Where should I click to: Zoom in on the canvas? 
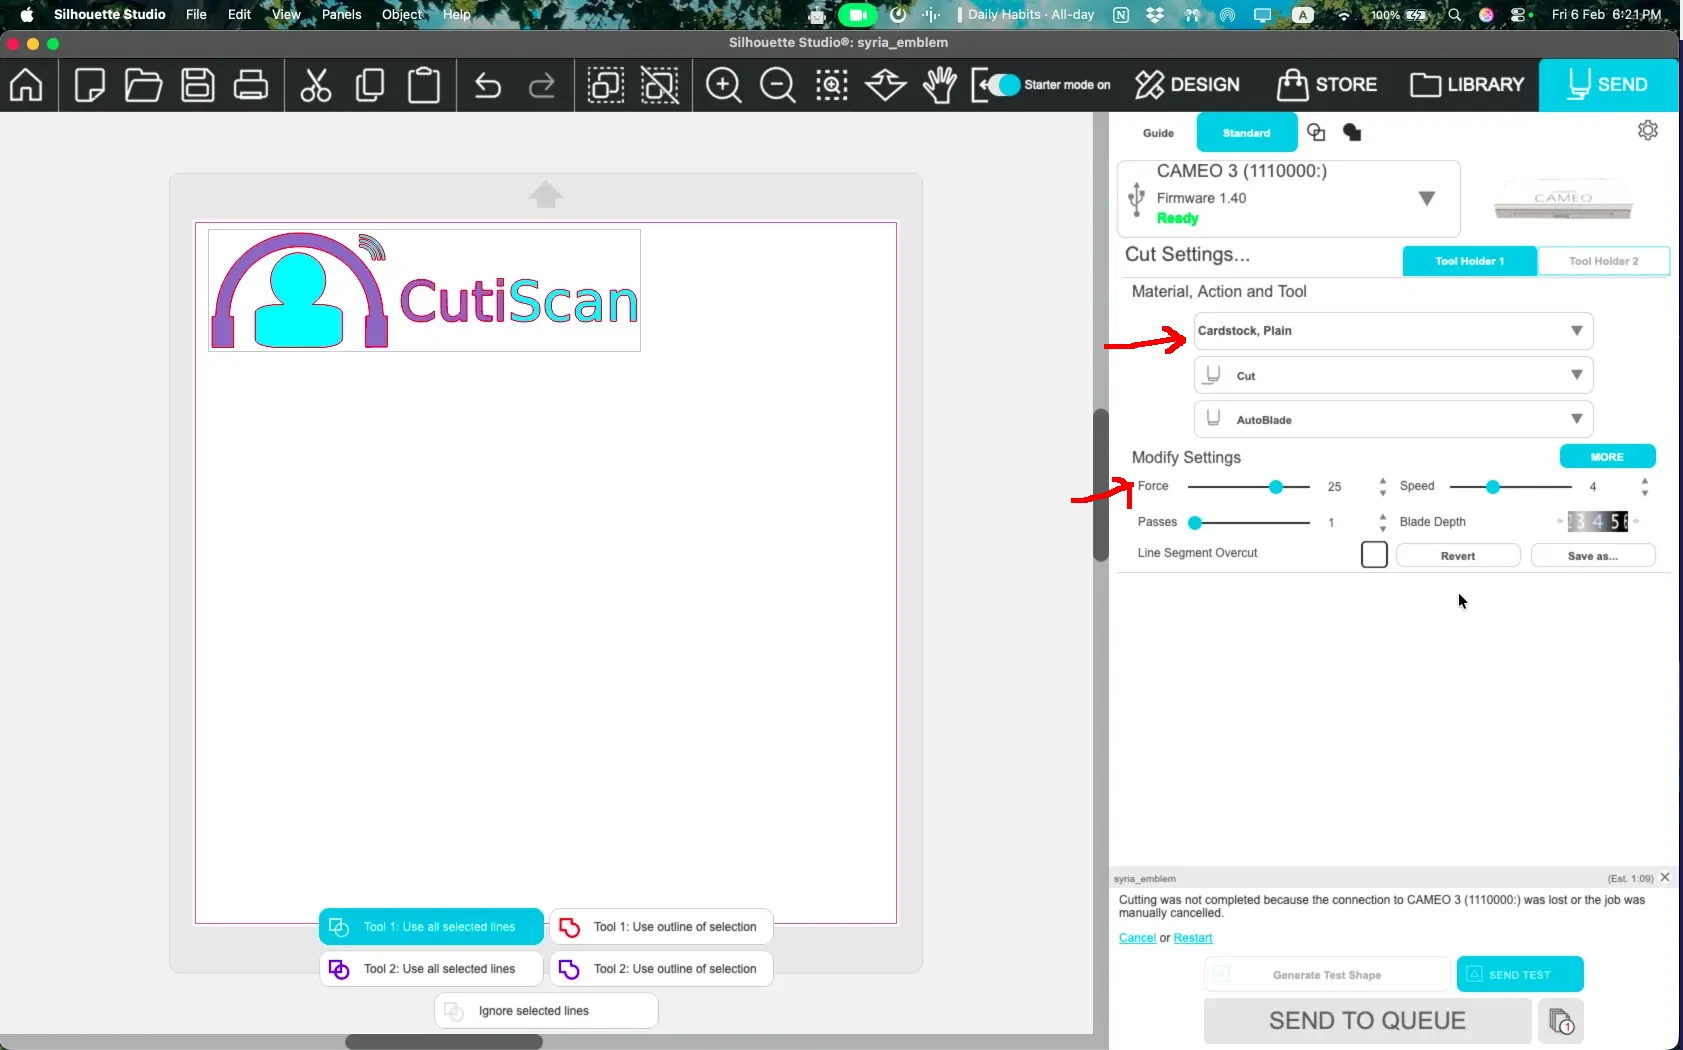[x=724, y=85]
